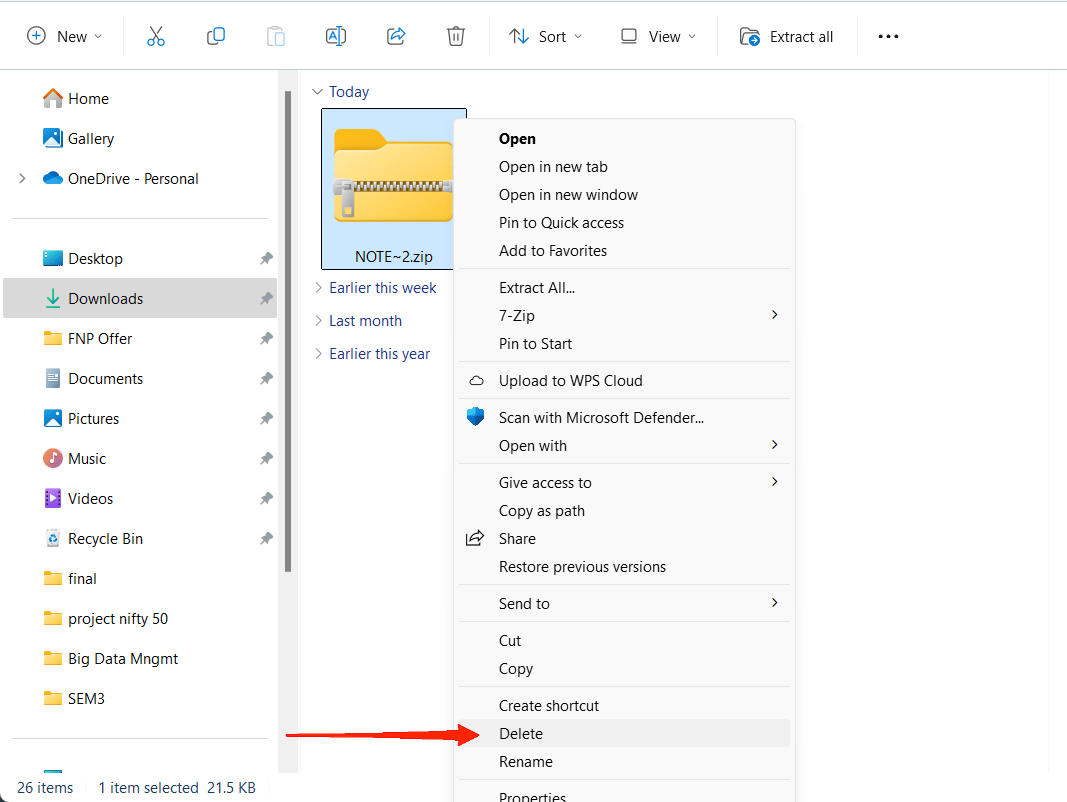Open Recycle Bin in sidebar
Viewport: 1067px width, 802px height.
pos(93,539)
